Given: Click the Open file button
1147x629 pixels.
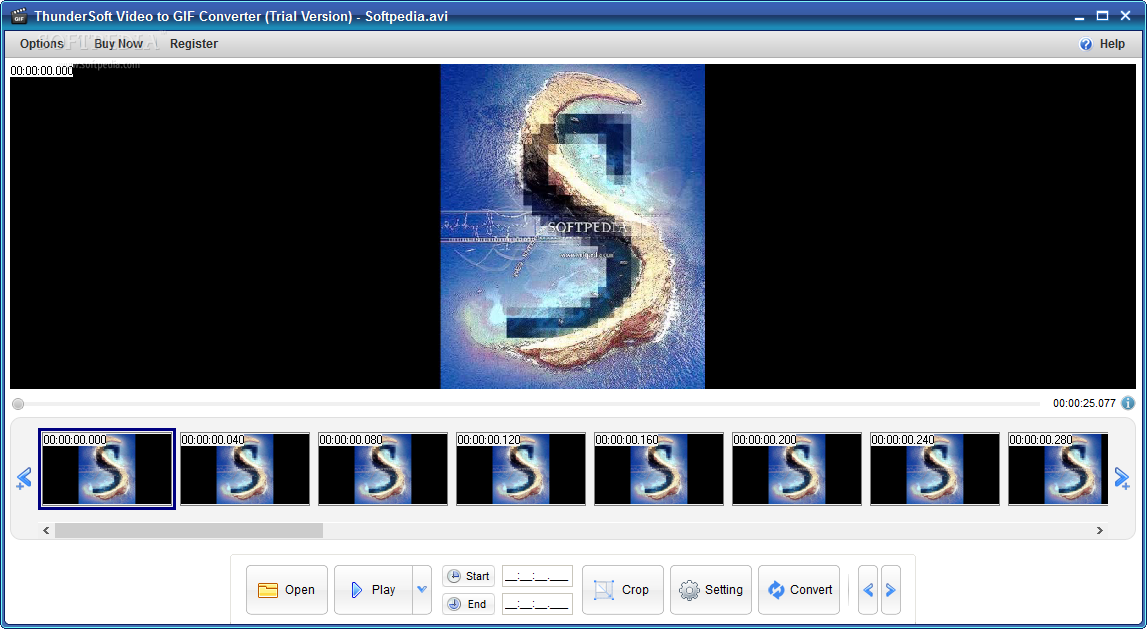Looking at the screenshot, I should coord(287,590).
